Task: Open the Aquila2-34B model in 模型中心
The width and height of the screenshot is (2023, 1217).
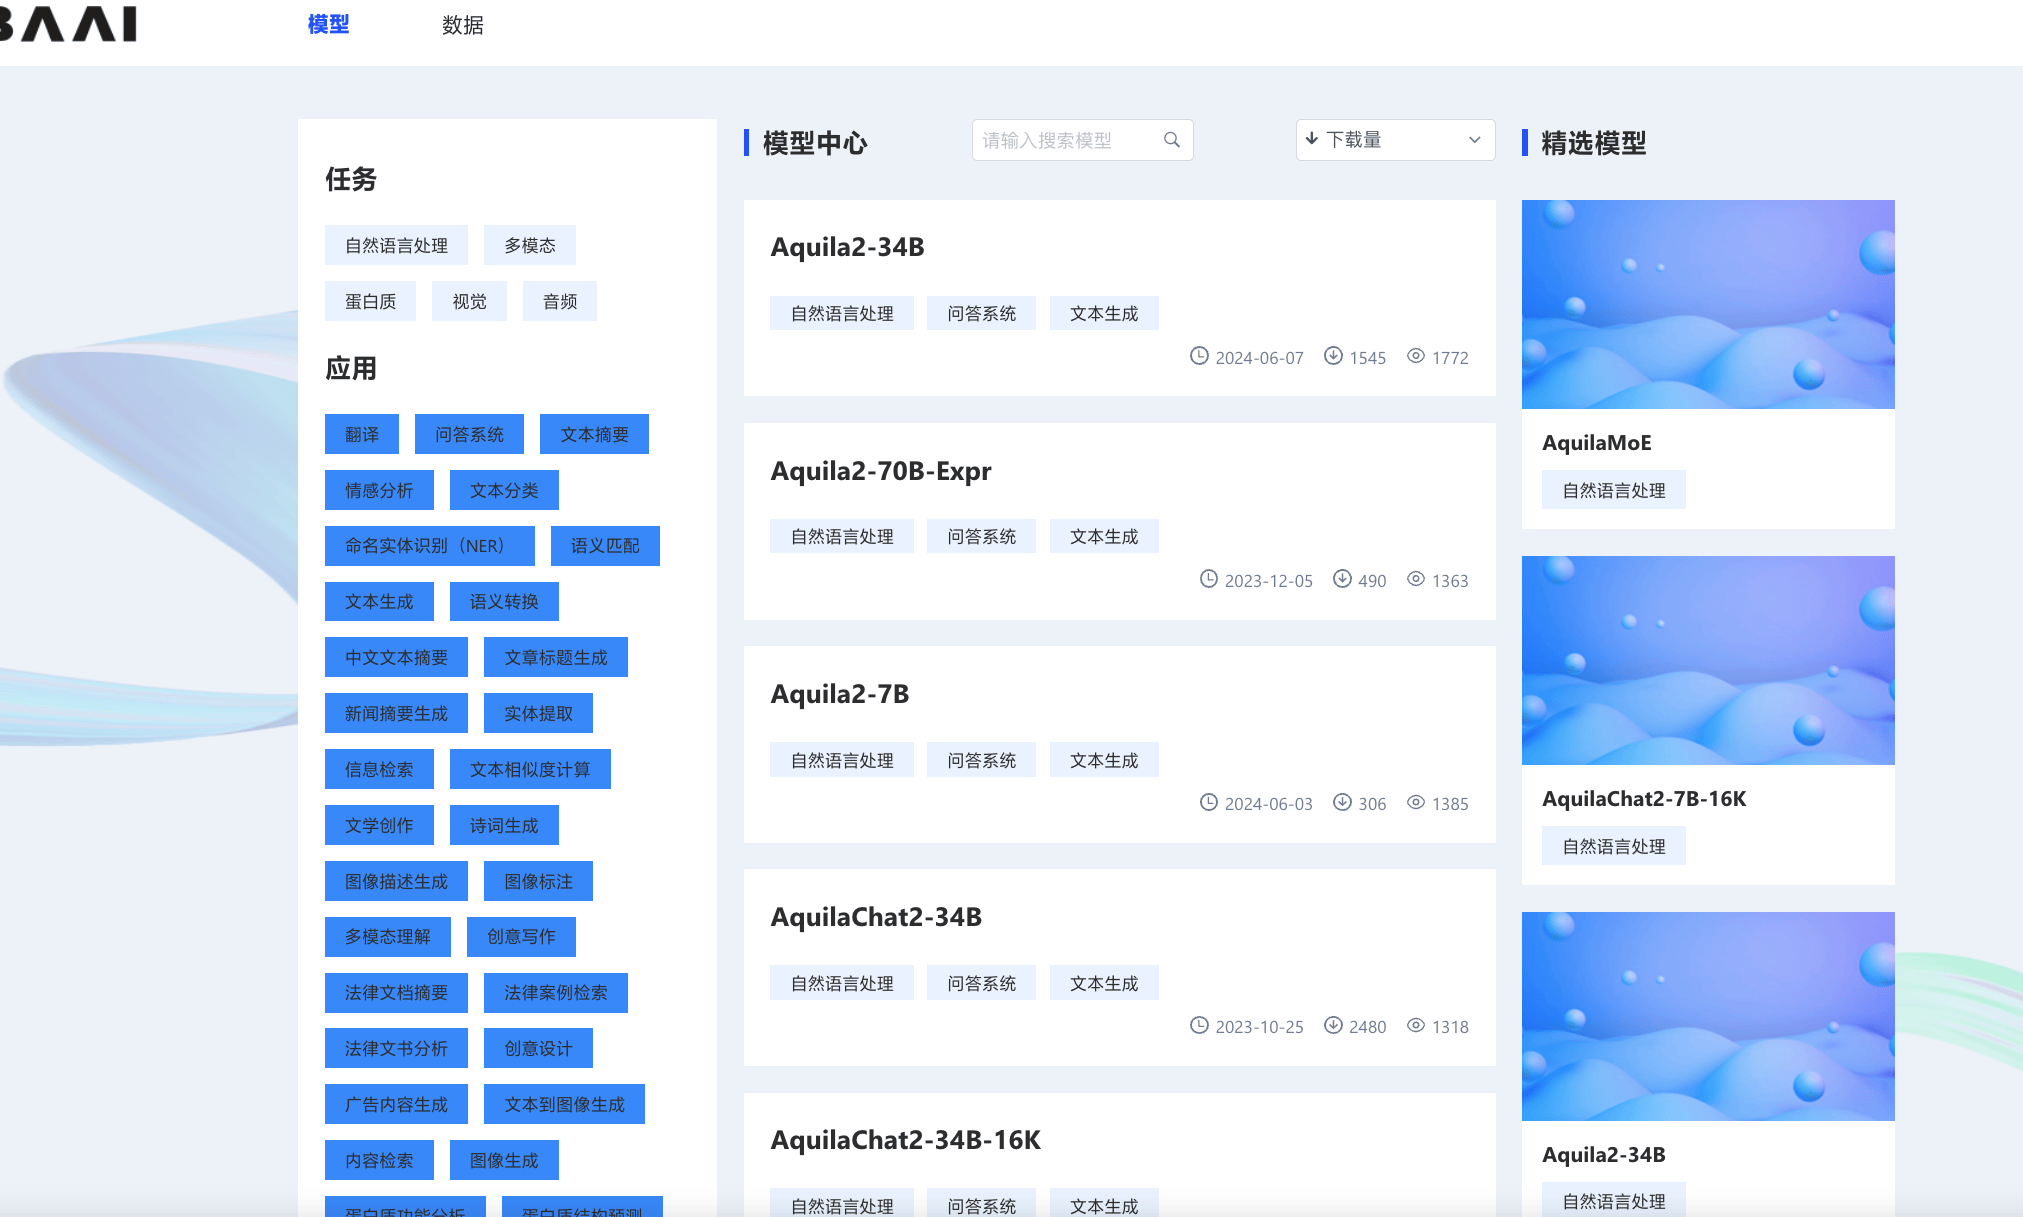Action: [x=847, y=247]
